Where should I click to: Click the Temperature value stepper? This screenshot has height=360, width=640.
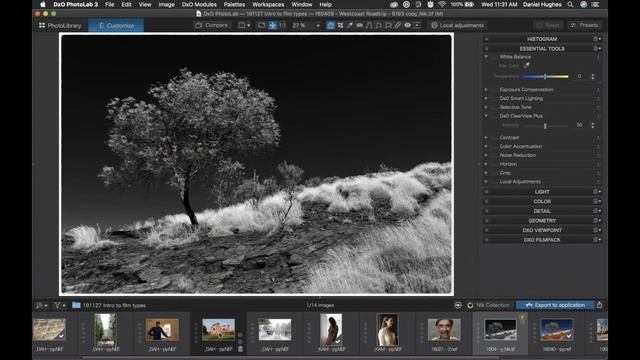[x=593, y=76]
